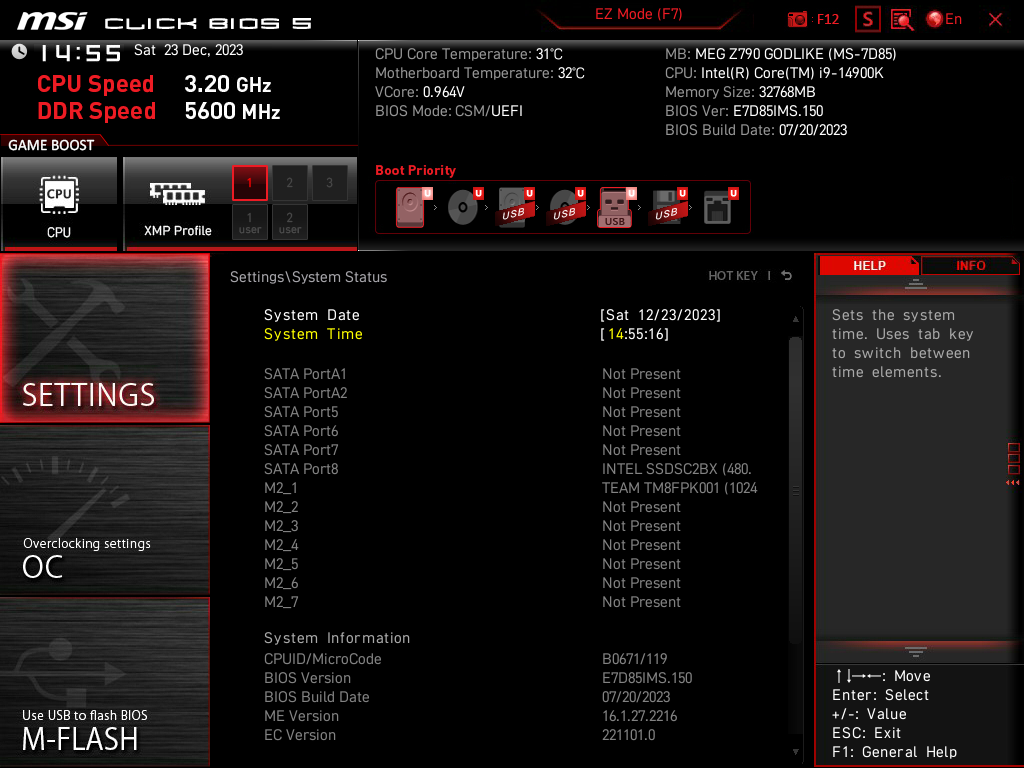Click the USB optical drive boot device icon
This screenshot has width=1024, height=768.
coord(566,207)
